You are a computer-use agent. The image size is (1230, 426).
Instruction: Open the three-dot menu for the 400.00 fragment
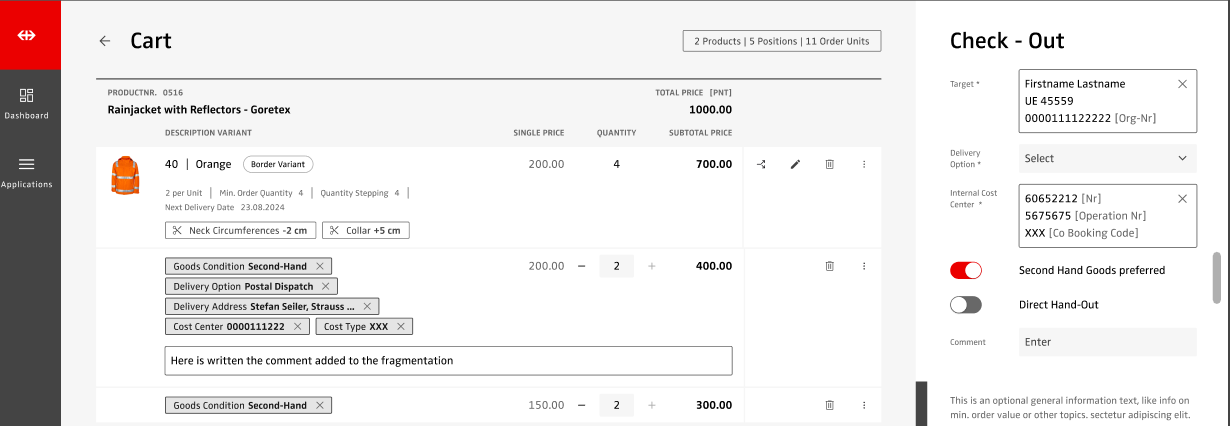click(x=864, y=266)
